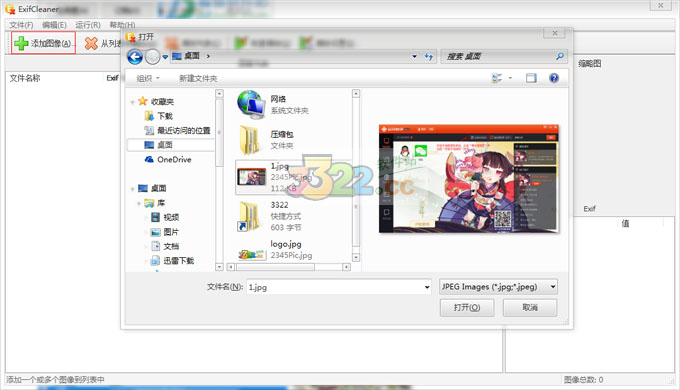Select the 收藏夹 favorites star item
Image resolution: width=680 pixels, height=390 pixels.
pos(156,102)
